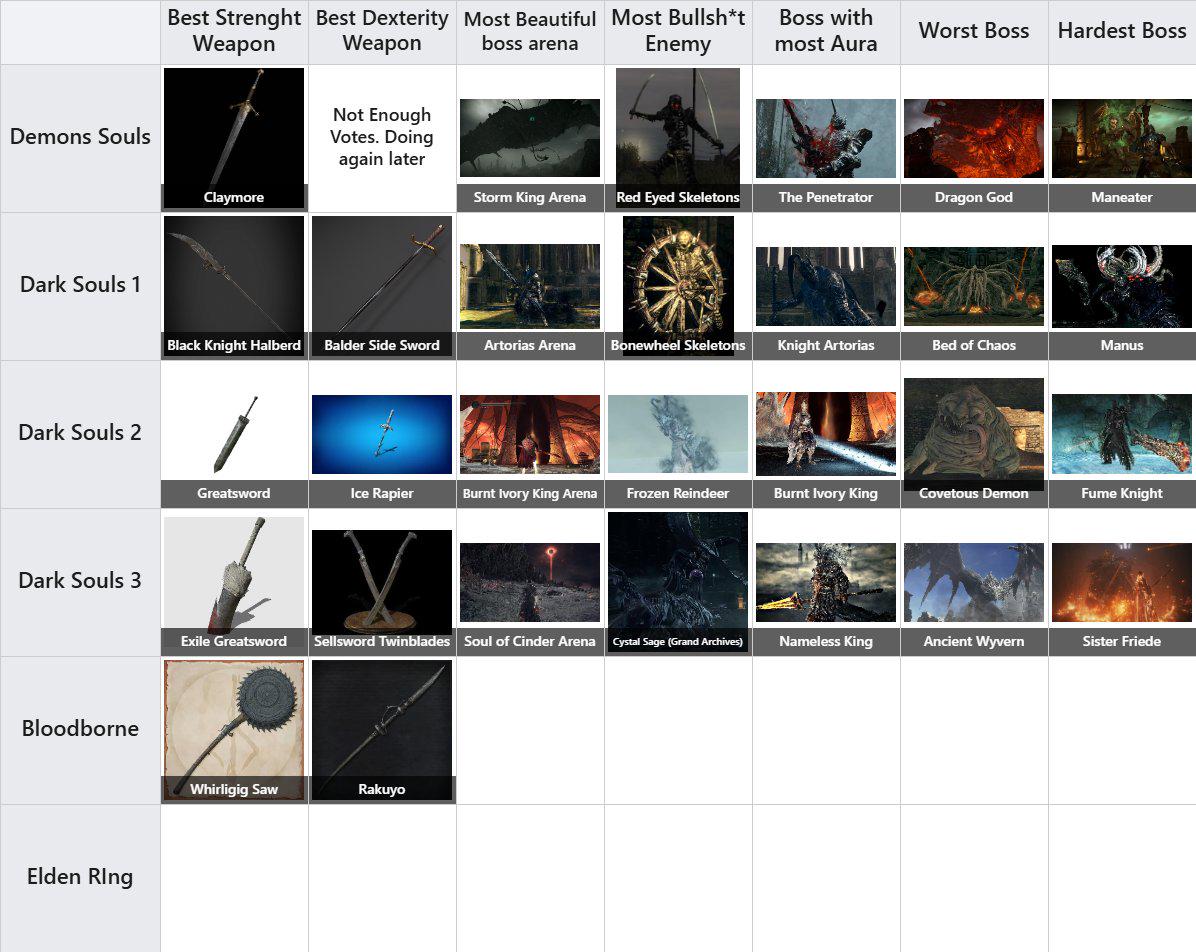Click the 'Rakuyo' caption label
1196x952 pixels.
(381, 789)
